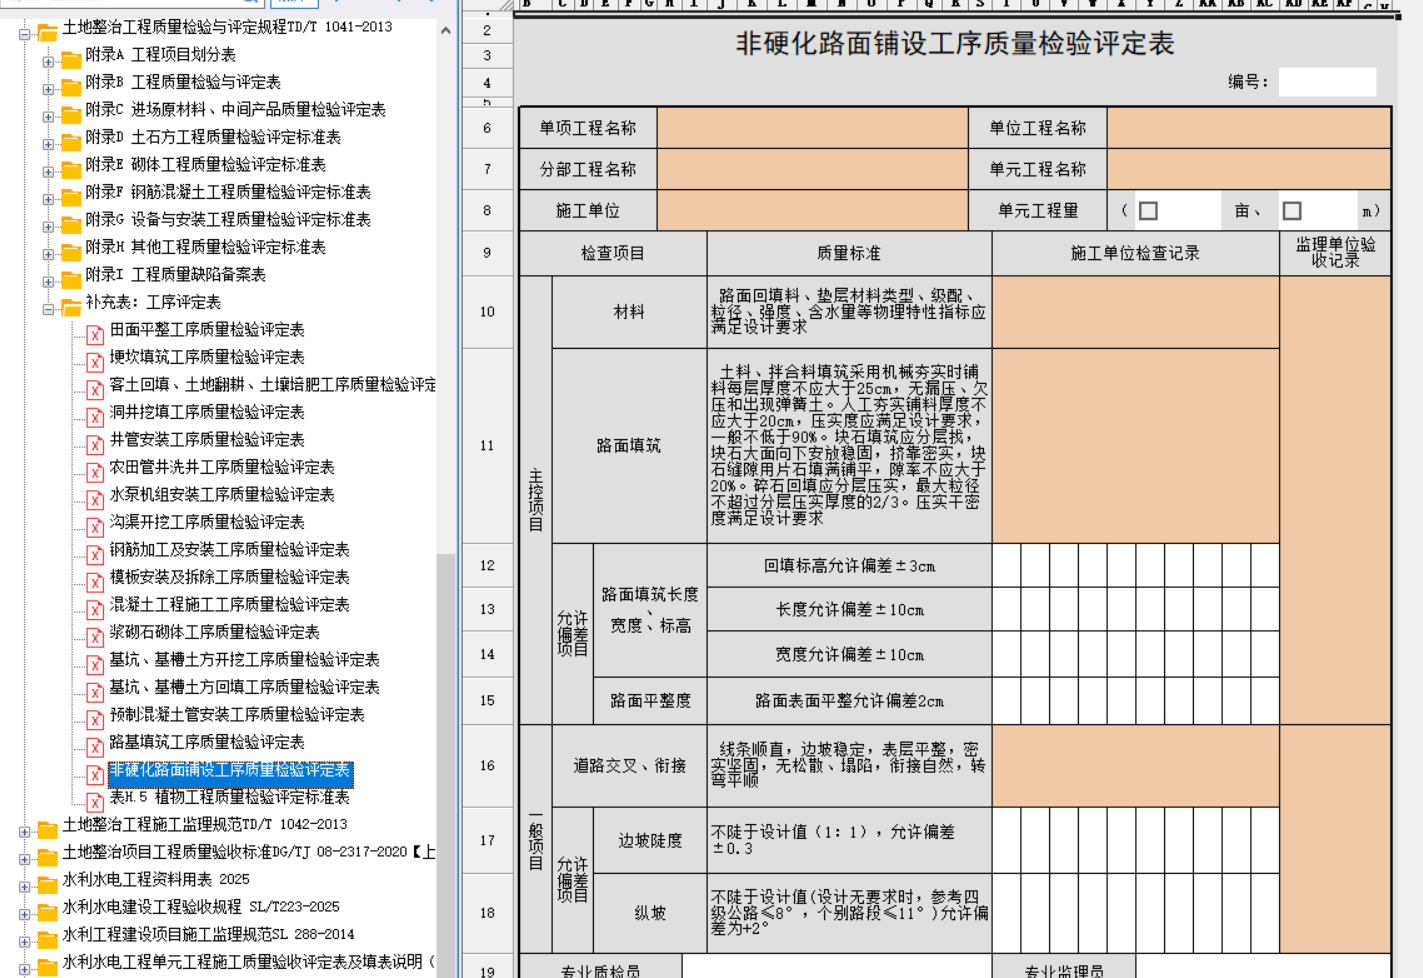
Task: Open 水利水电建设工程验收规程 SL/T223-2025
Action: tap(200, 907)
